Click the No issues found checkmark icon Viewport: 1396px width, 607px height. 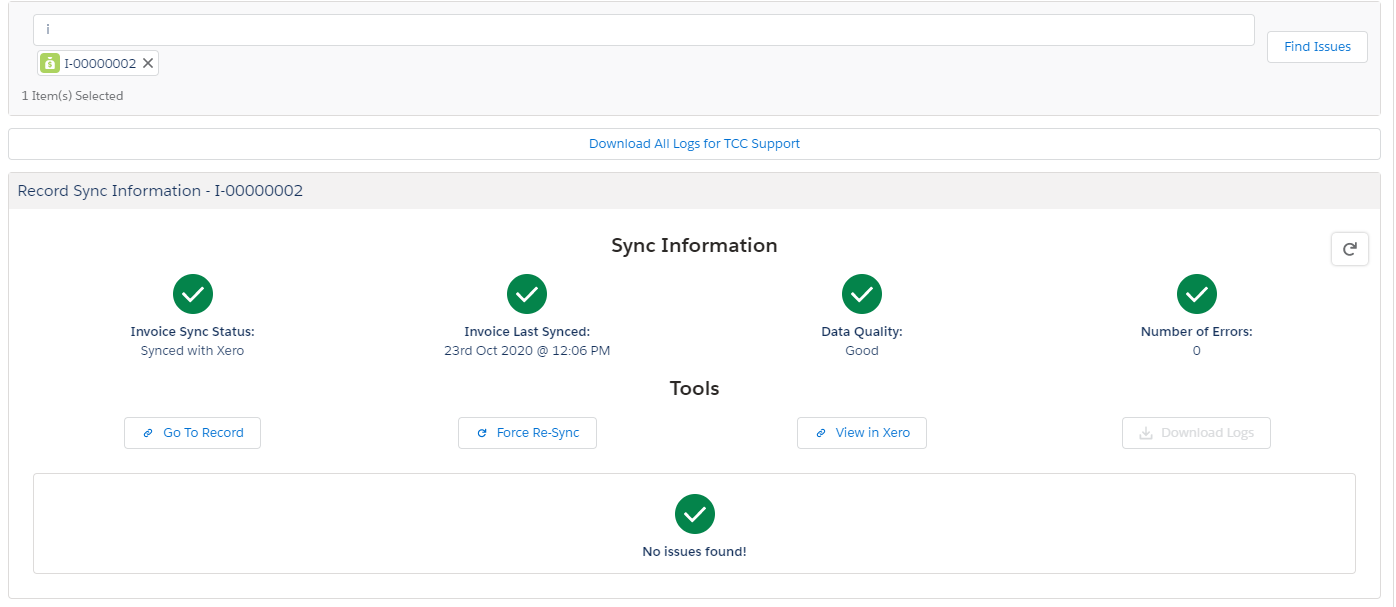click(694, 513)
